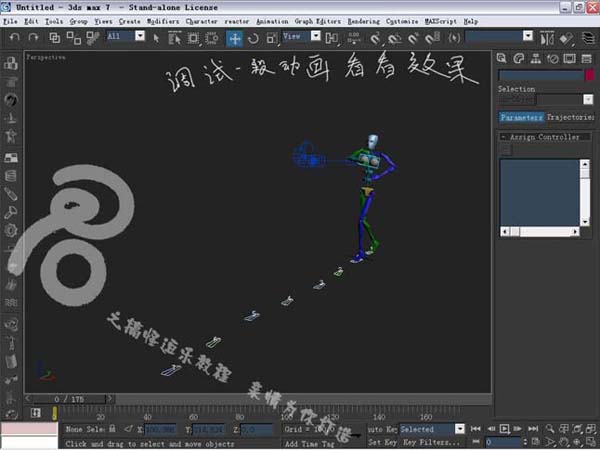This screenshot has height=450, width=600.
Task: Open the Display tab in command panel
Action: click(568, 59)
